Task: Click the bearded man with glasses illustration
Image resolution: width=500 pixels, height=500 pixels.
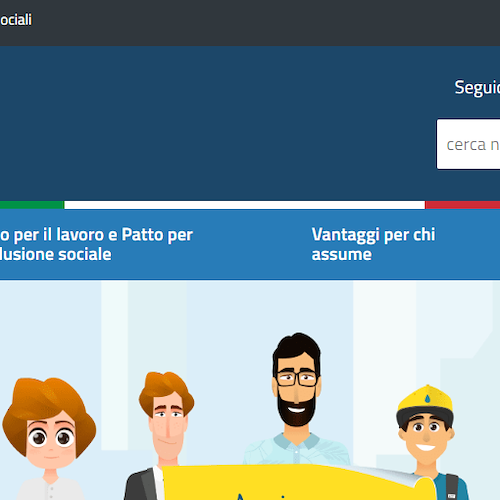Action: coord(296,399)
